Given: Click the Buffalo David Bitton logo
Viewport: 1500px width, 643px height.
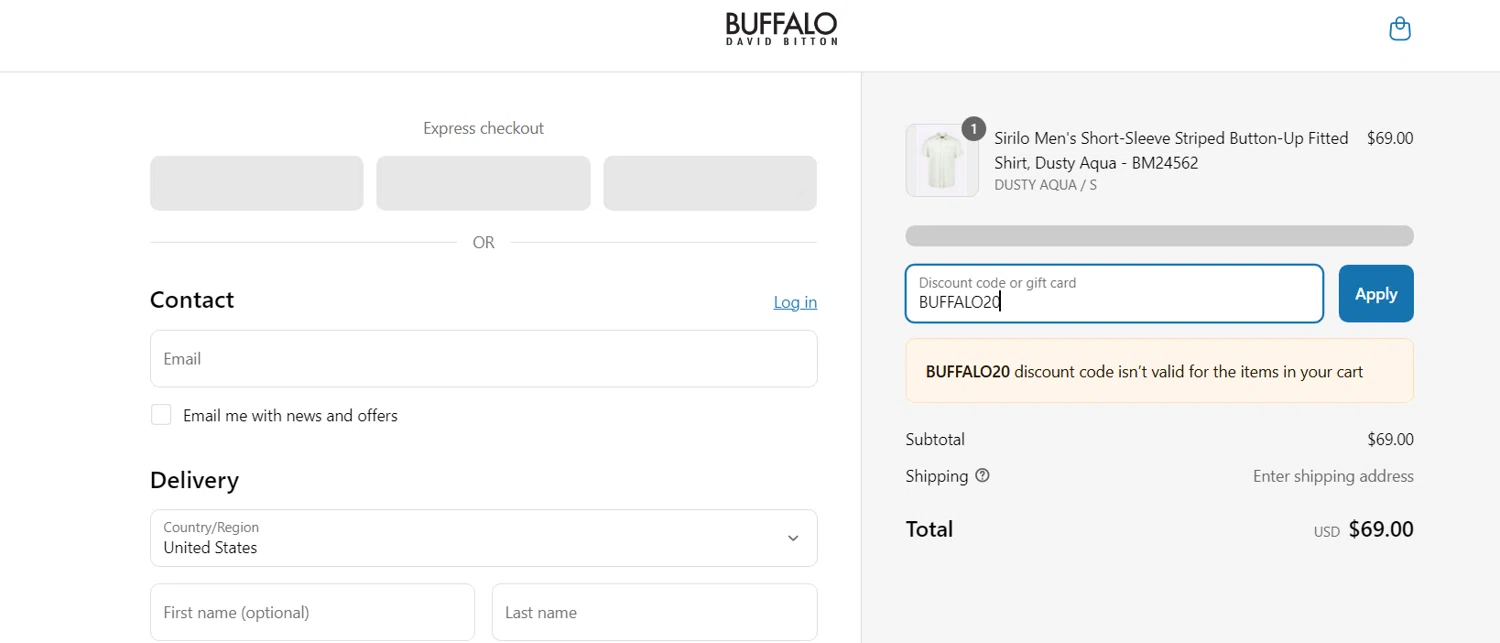Looking at the screenshot, I should tap(781, 29).
